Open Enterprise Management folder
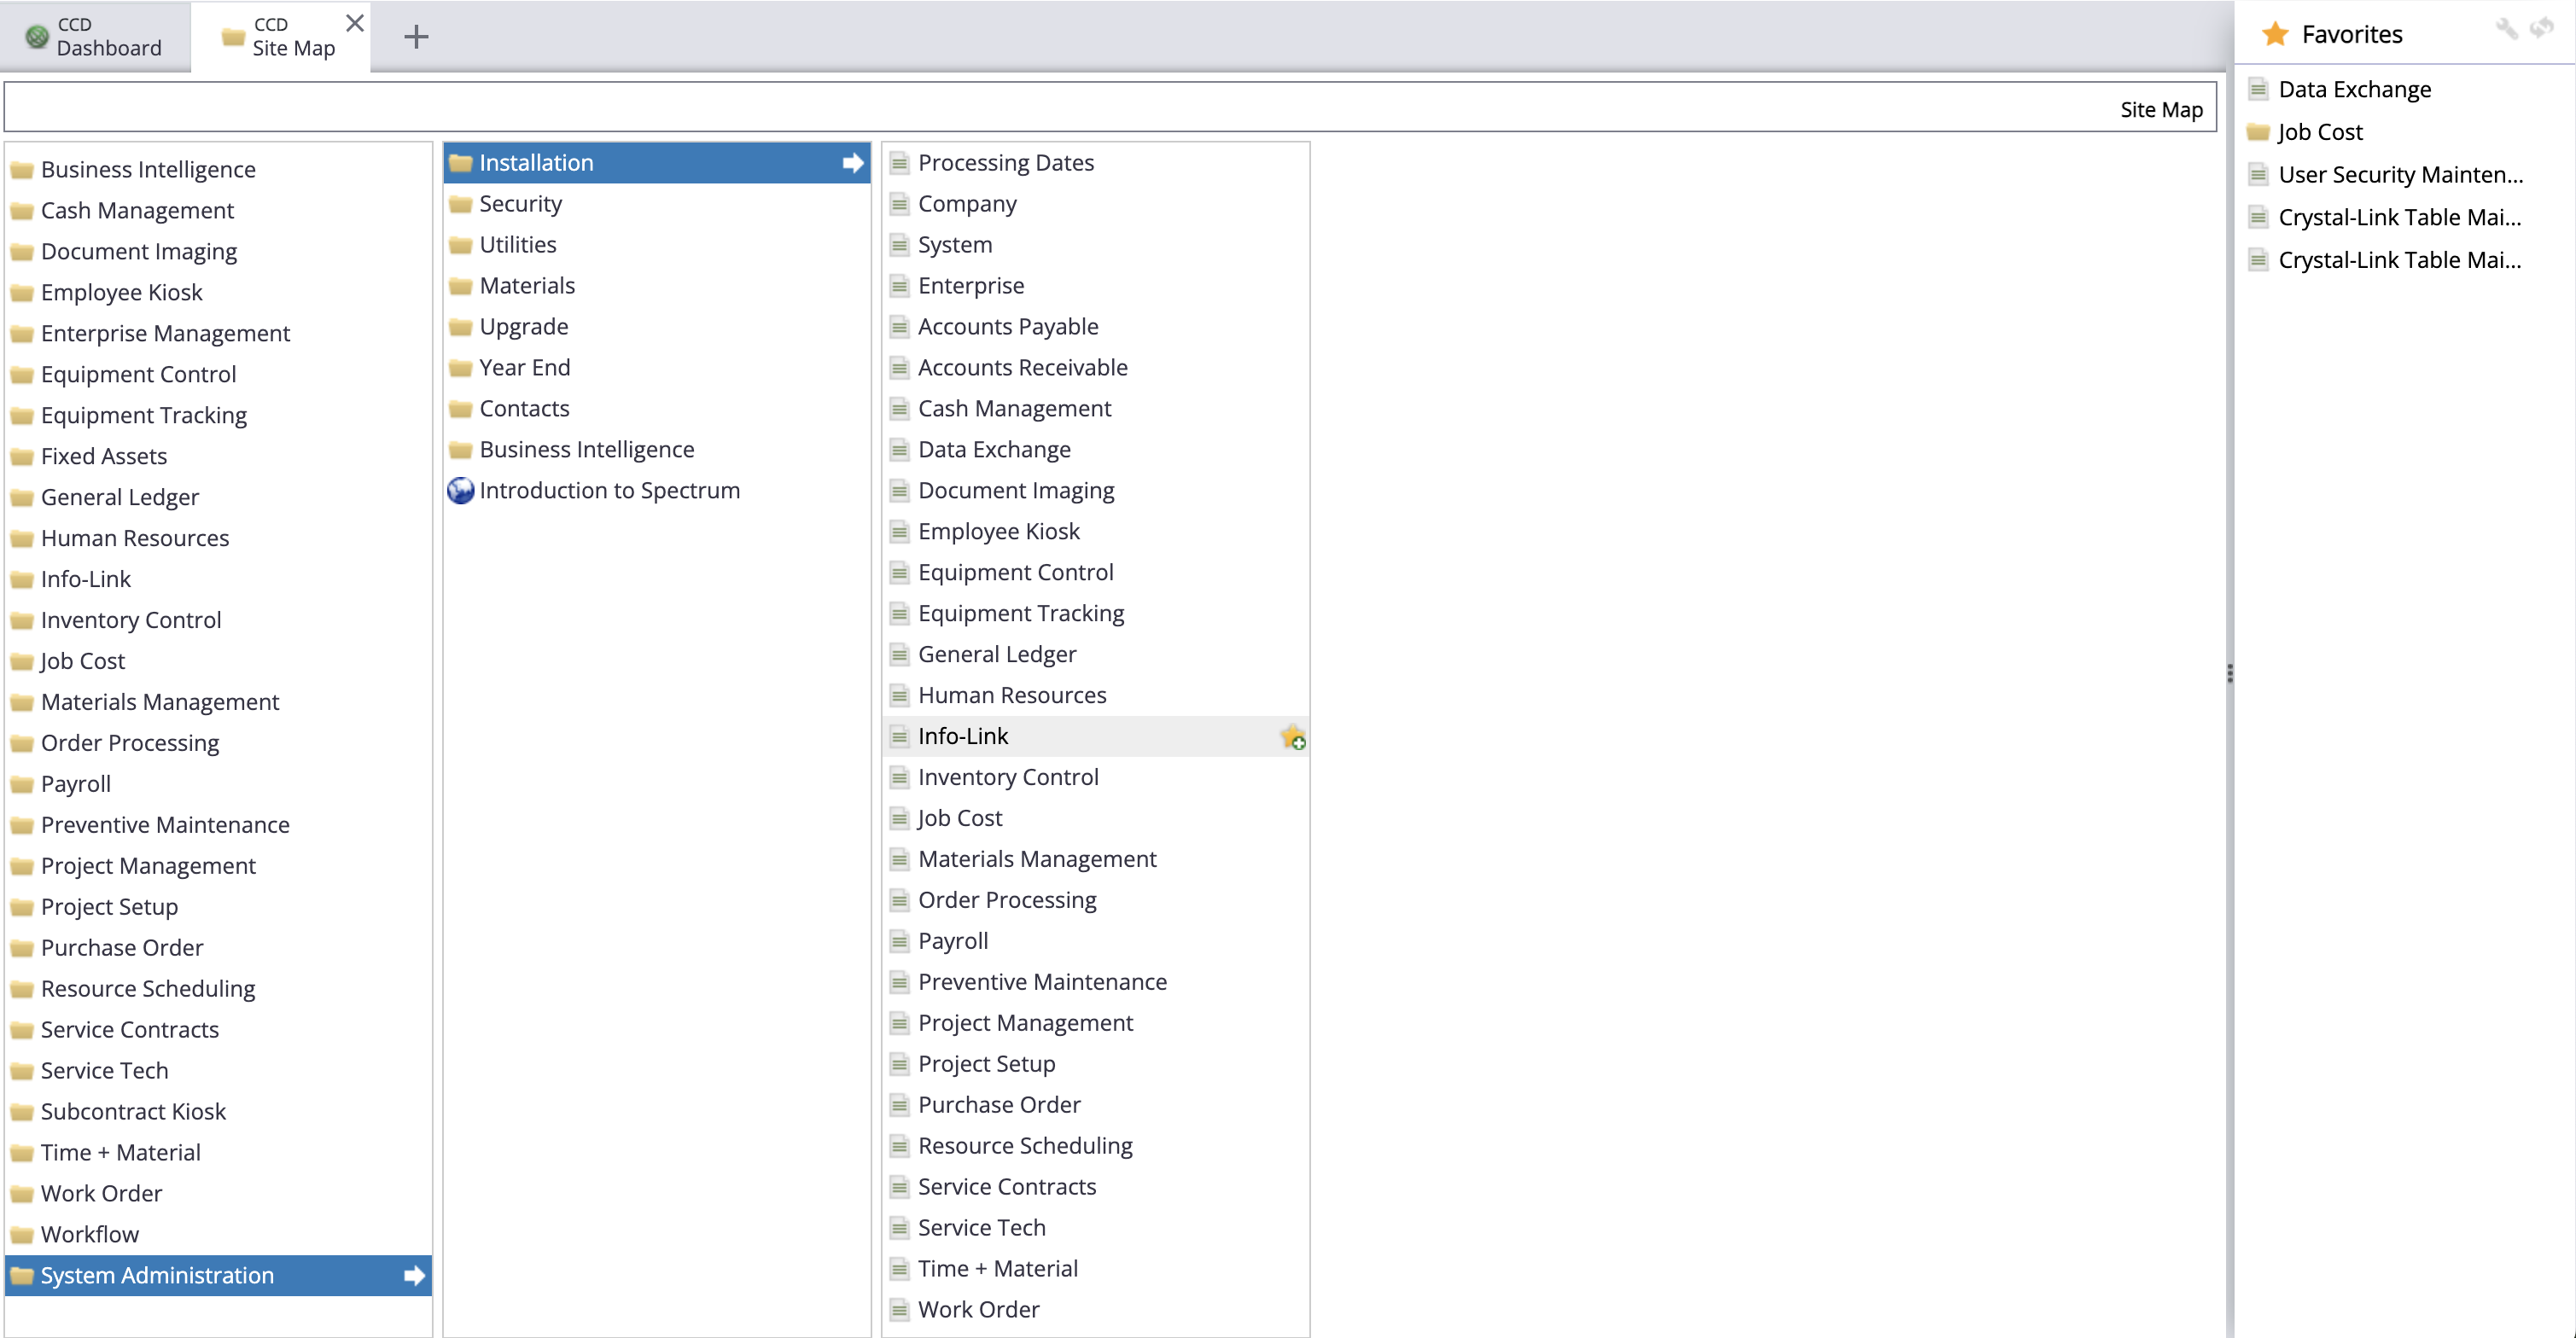Screen dimensions: 2576x1338 pos(165,334)
